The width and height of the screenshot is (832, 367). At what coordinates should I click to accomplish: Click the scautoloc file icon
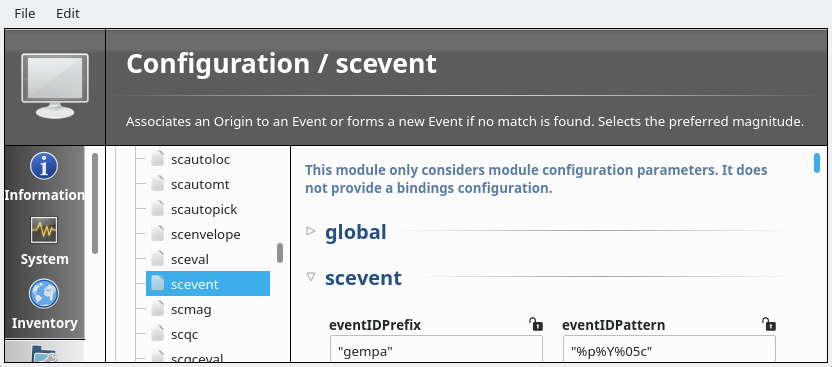point(158,159)
